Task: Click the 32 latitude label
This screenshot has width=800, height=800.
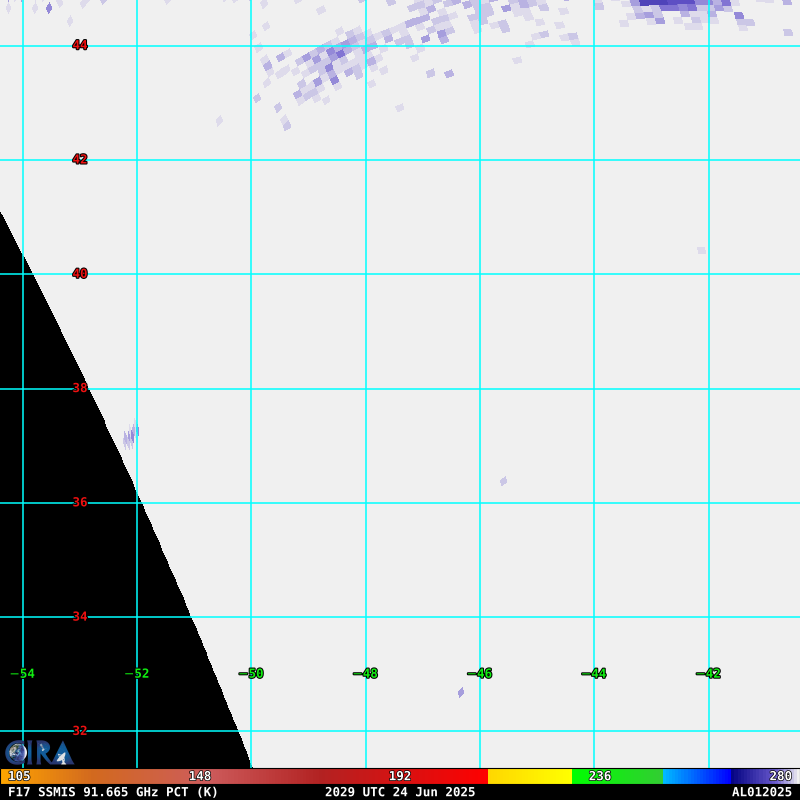Action: 79,731
